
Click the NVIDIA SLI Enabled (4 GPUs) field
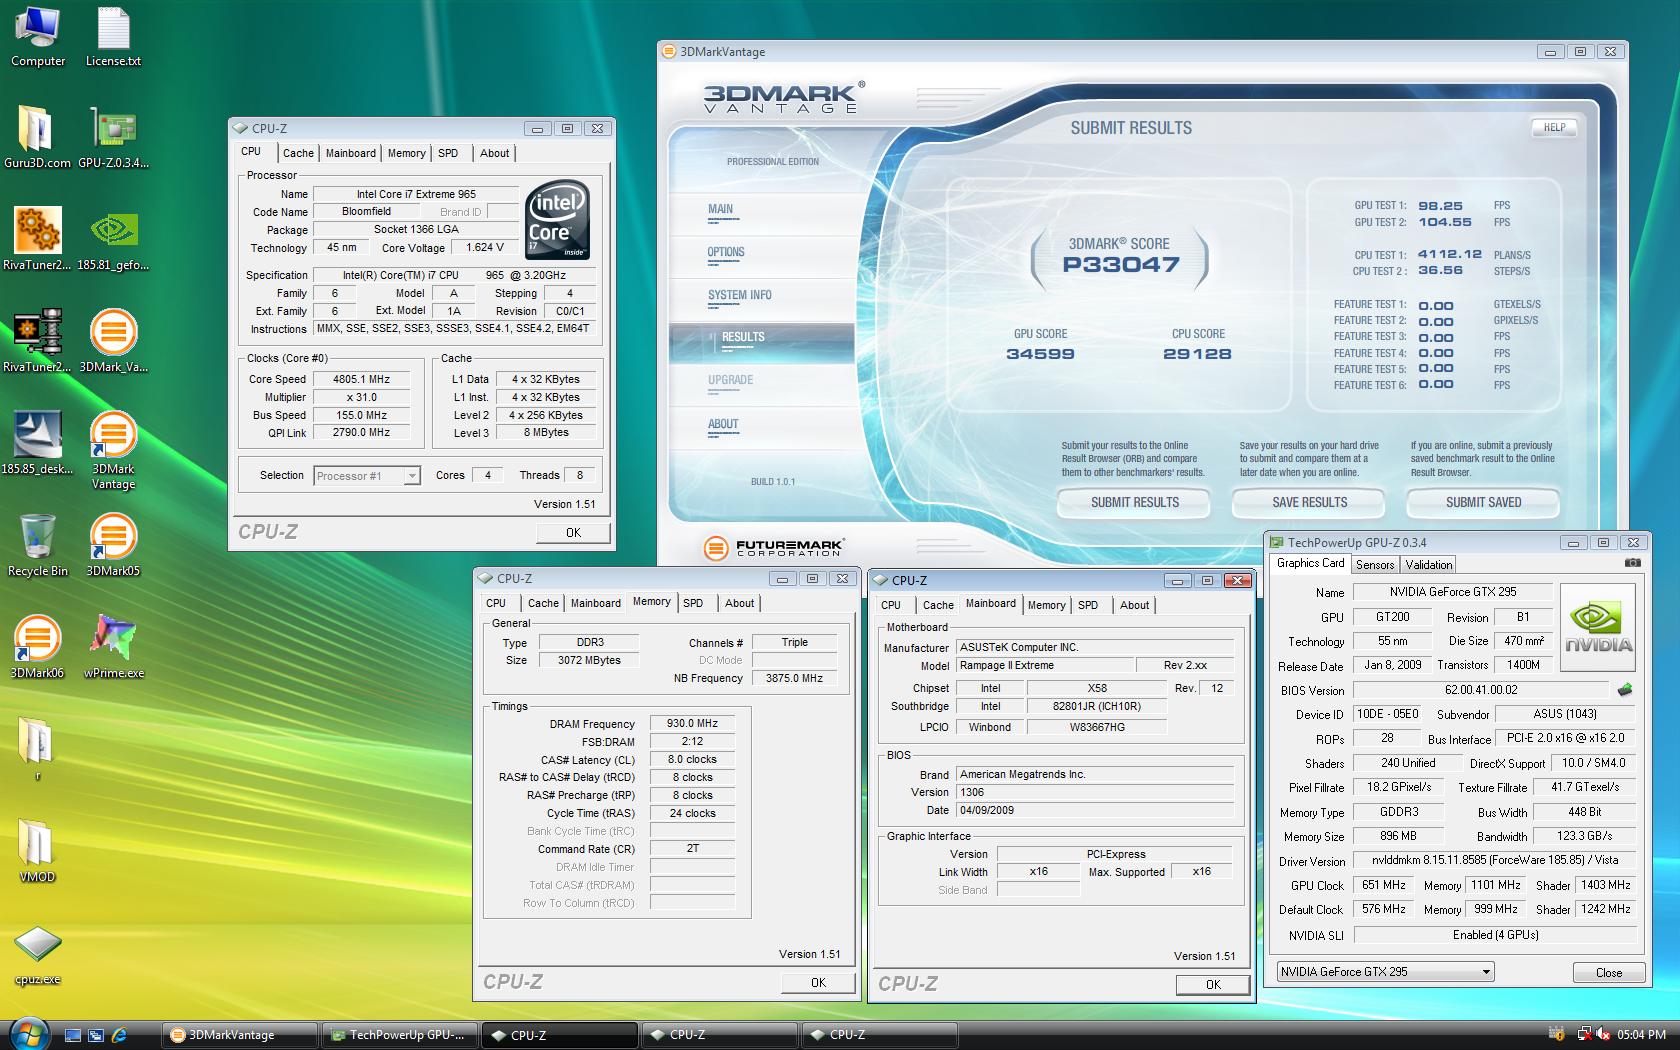(x=1494, y=935)
